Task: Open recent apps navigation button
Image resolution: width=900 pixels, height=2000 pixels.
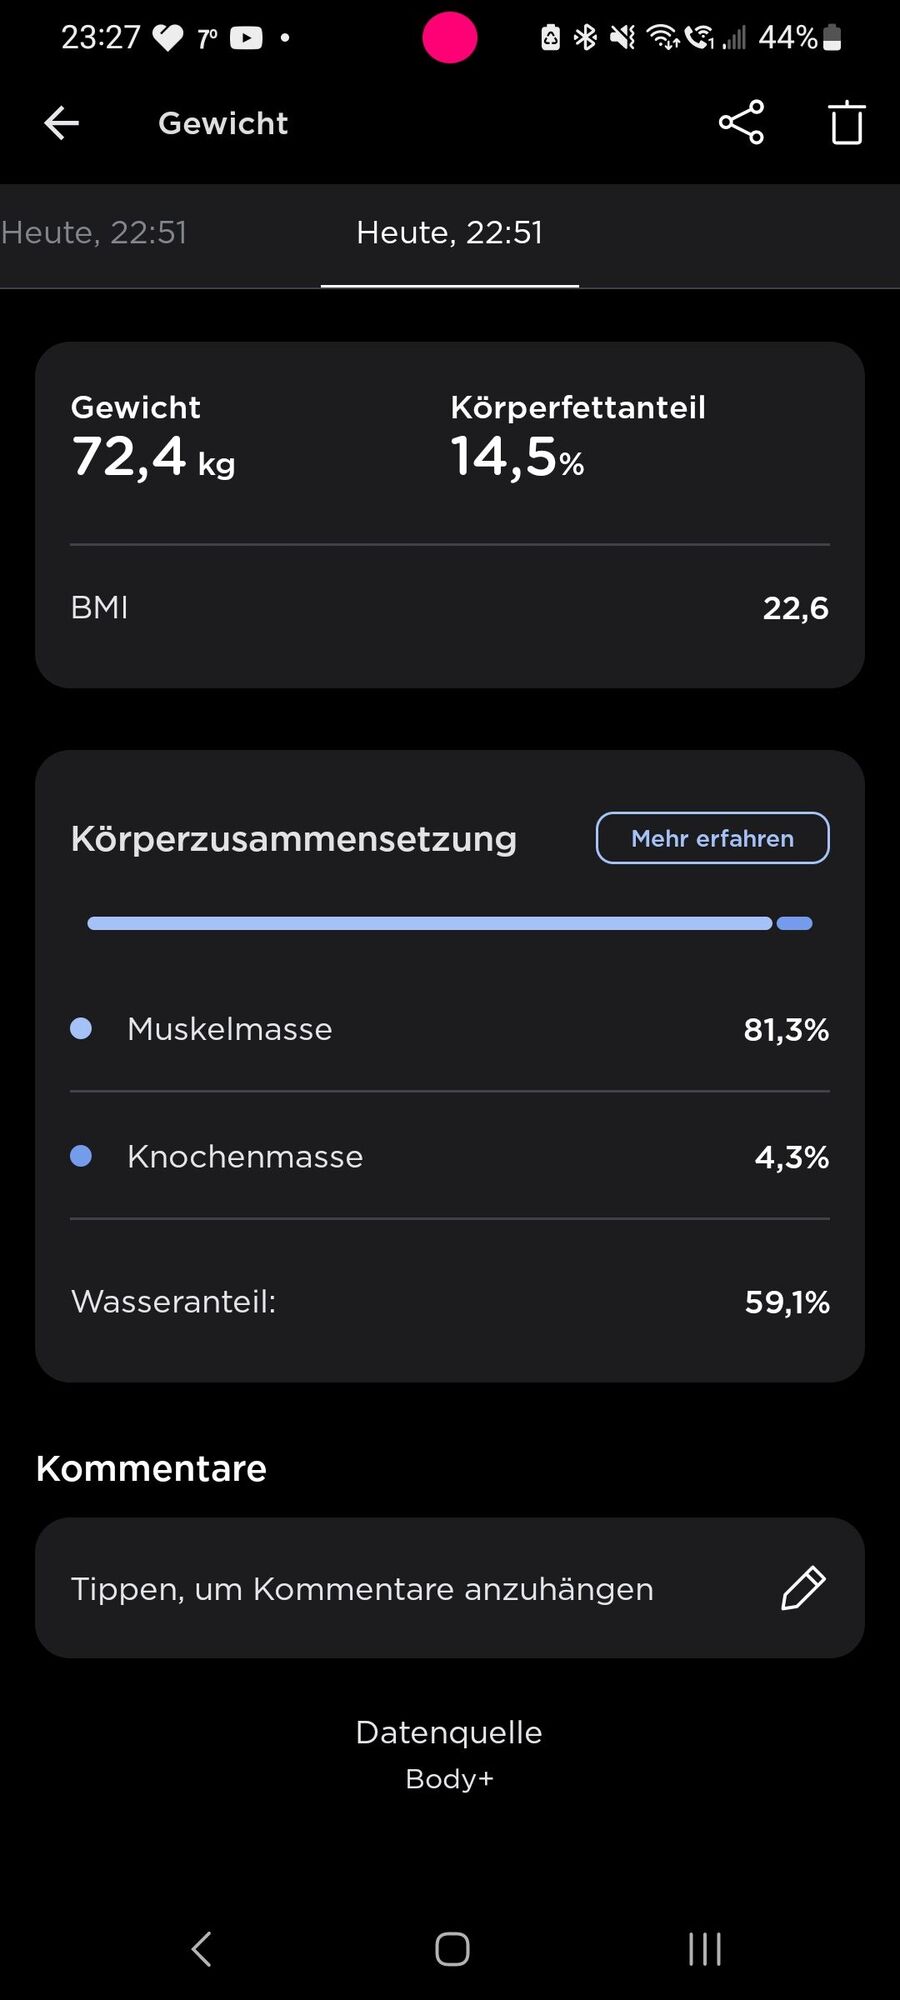Action: 704,1949
